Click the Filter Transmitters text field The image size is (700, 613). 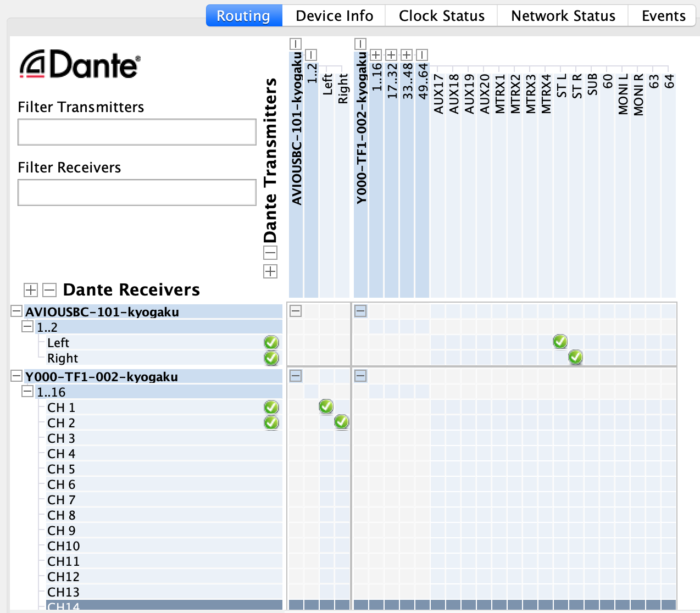(137, 132)
